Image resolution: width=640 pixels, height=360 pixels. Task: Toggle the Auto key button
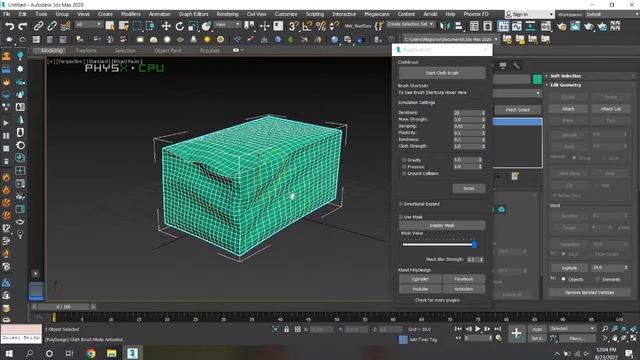pos(537,329)
